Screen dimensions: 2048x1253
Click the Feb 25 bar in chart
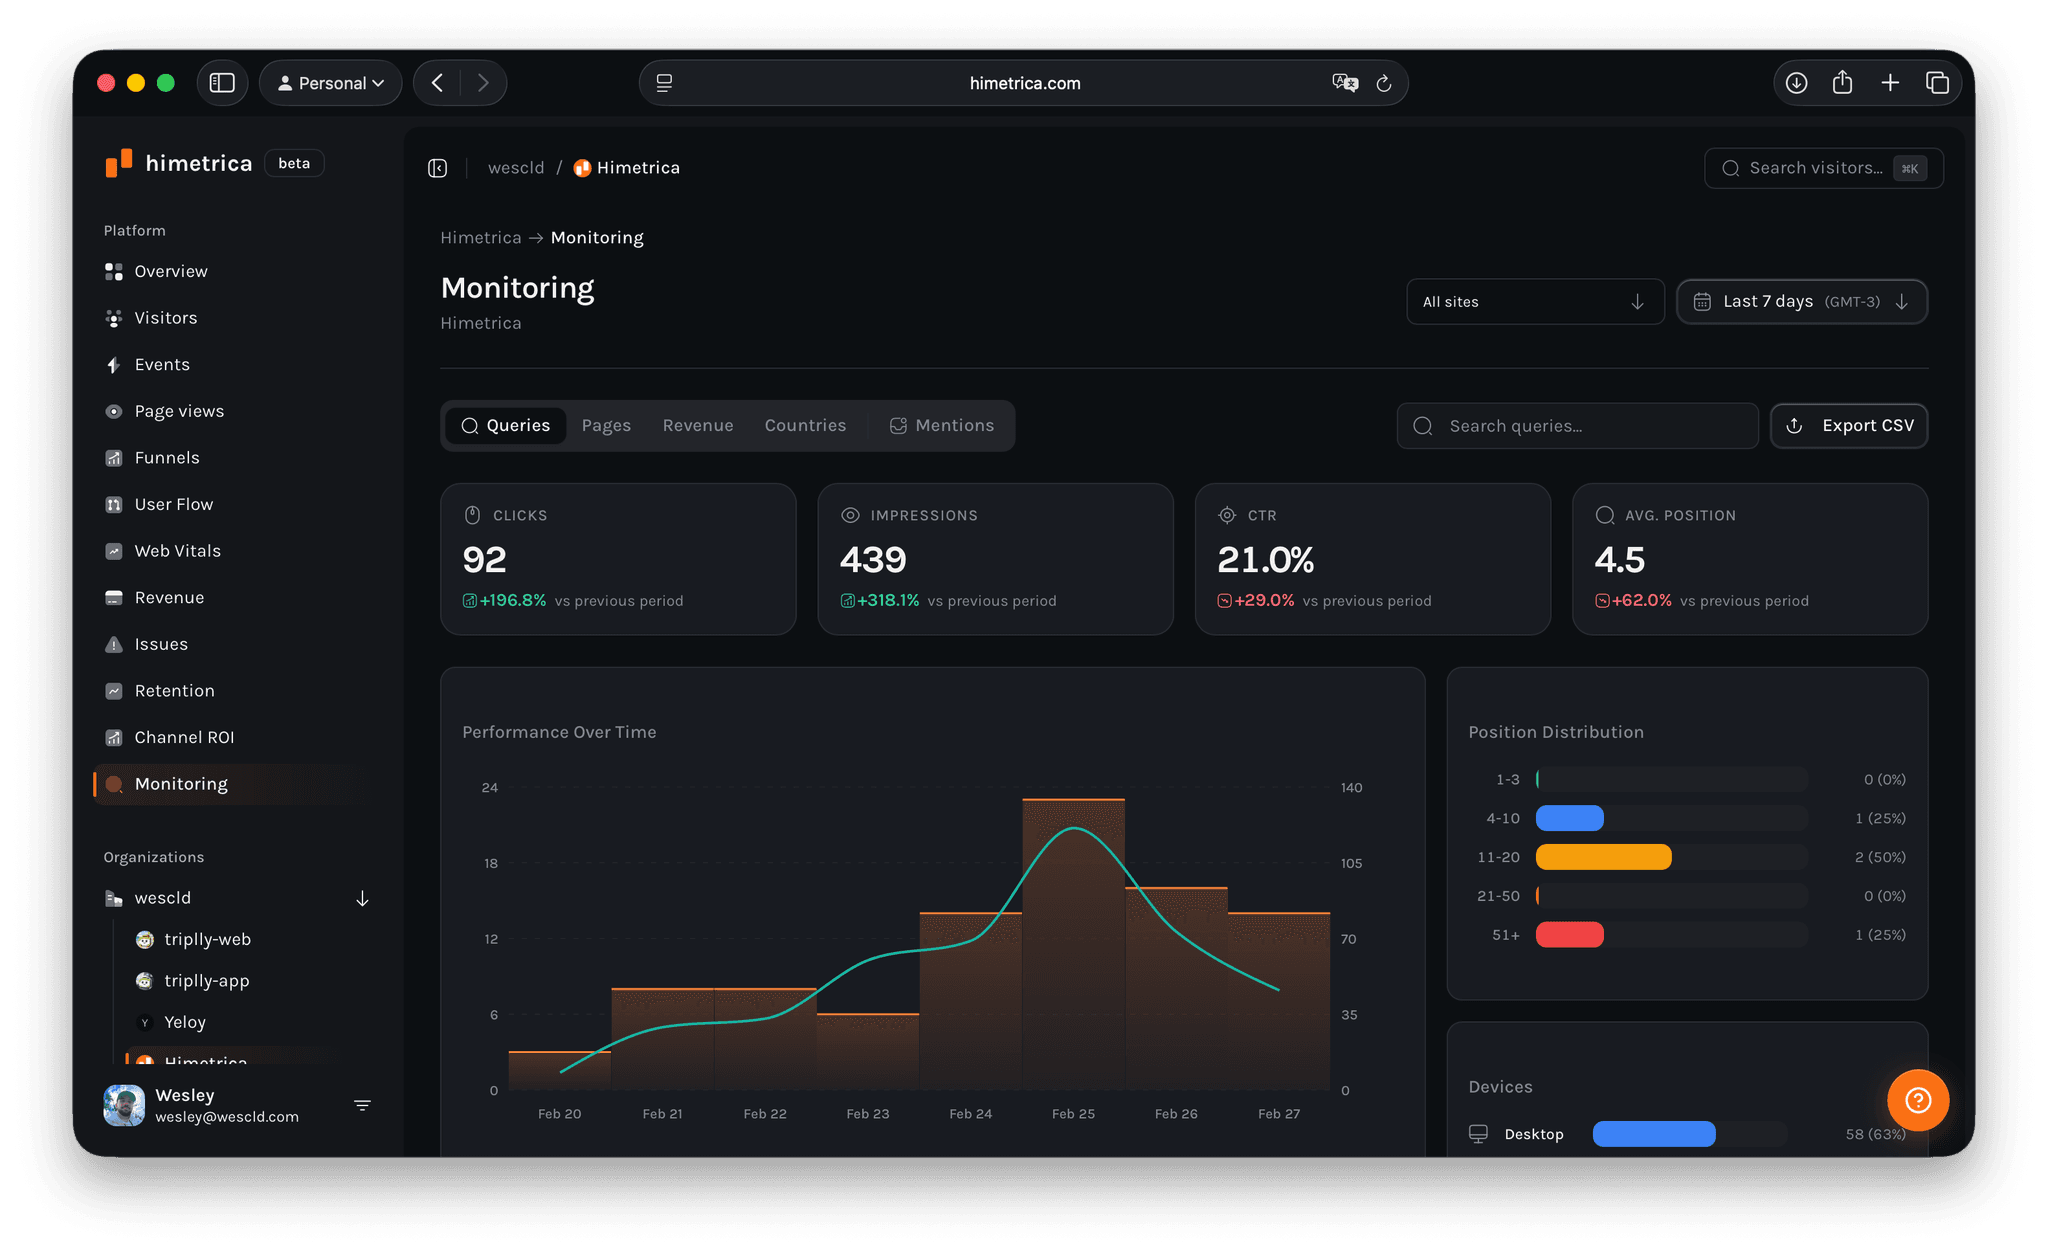pyautogui.click(x=1073, y=944)
